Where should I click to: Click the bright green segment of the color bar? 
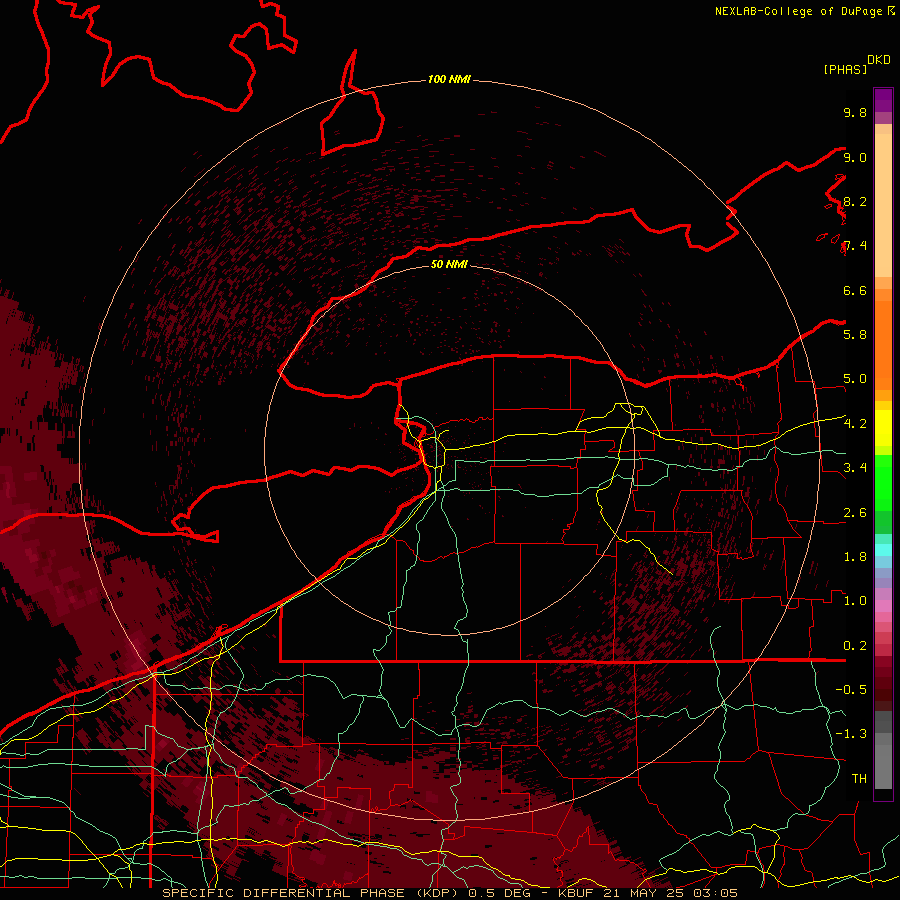883,482
